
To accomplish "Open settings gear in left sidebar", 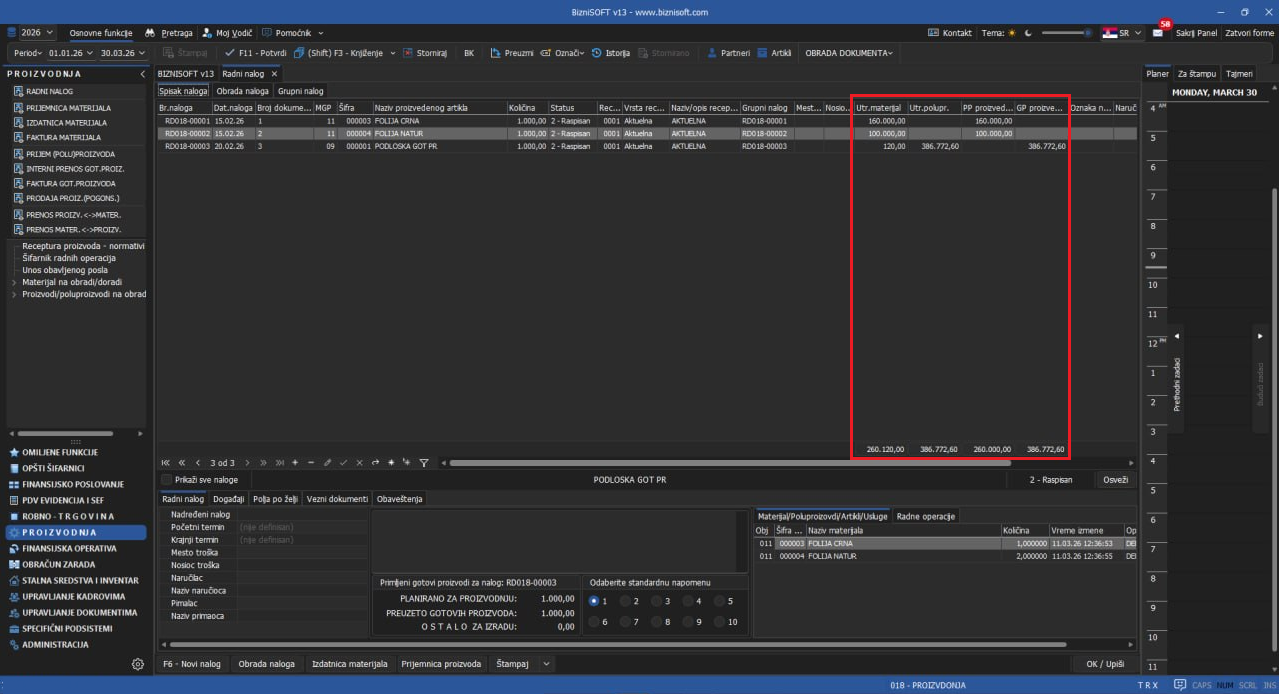I will pyautogui.click(x=138, y=664).
